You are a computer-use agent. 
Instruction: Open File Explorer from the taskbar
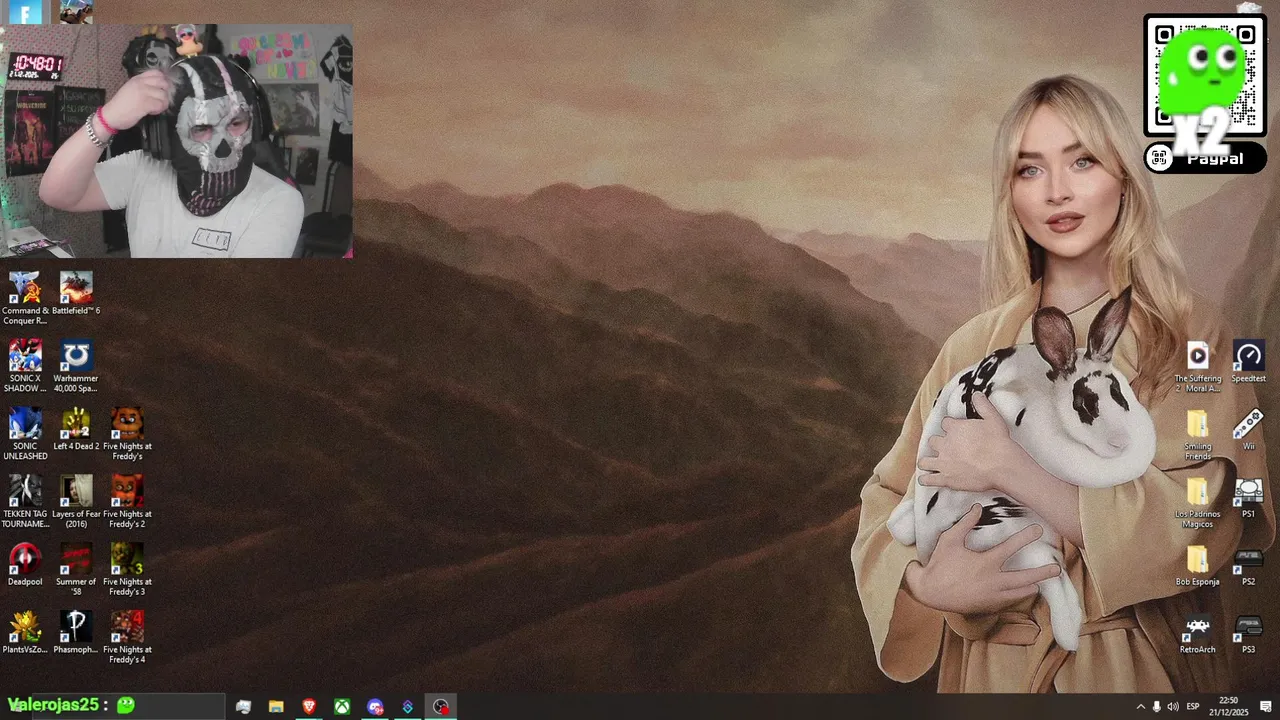pos(276,707)
